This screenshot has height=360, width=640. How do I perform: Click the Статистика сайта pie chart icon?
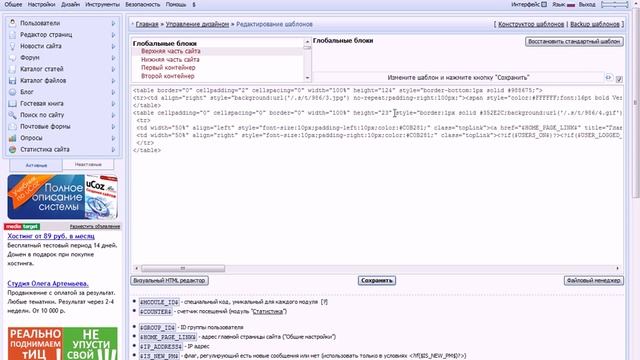tap(13, 149)
